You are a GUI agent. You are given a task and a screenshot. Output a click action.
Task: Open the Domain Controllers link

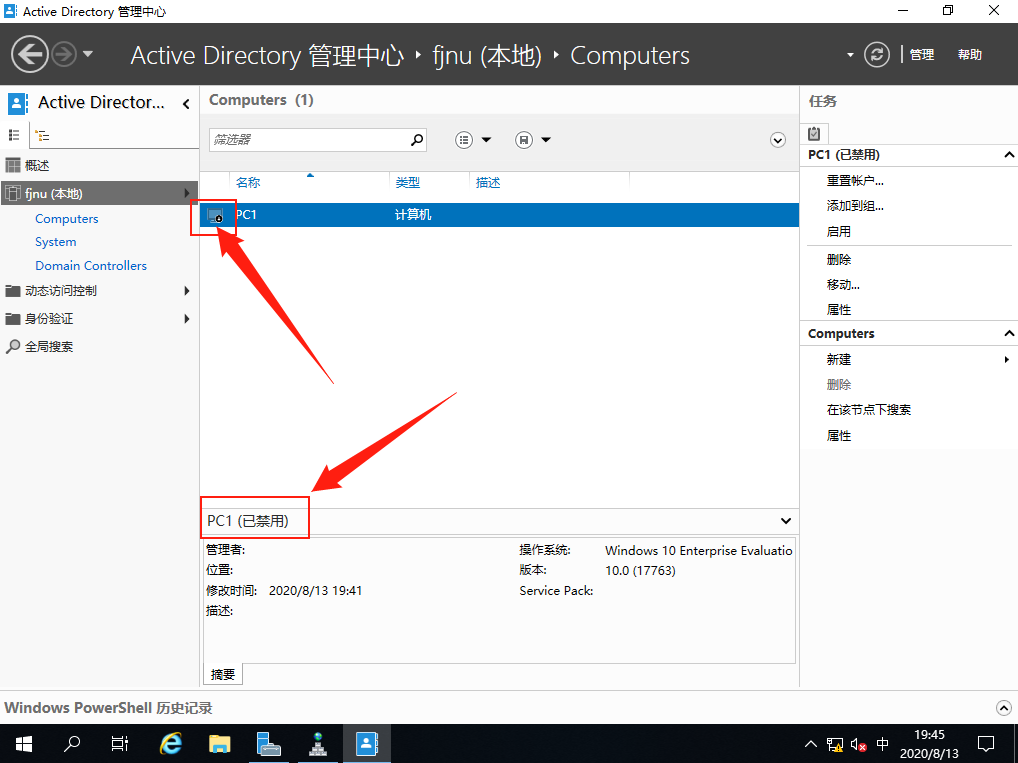(91, 266)
